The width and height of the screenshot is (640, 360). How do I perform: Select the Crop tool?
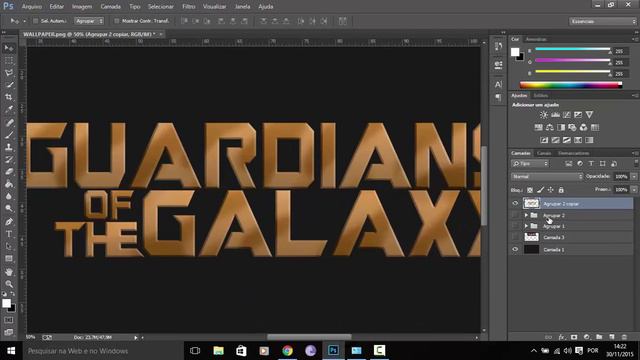tap(9, 97)
